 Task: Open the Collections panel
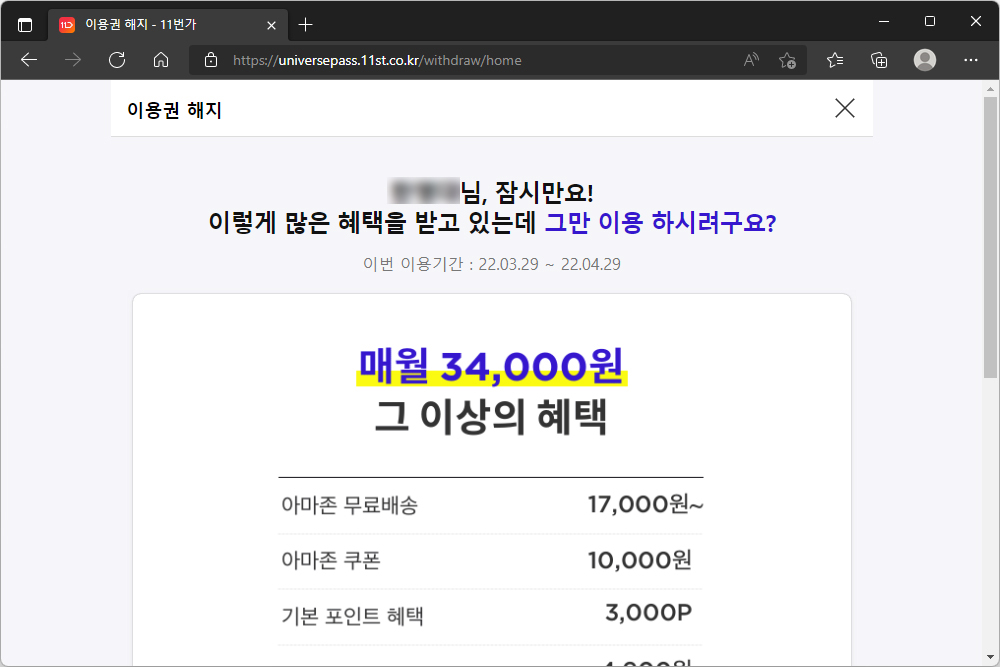click(879, 60)
